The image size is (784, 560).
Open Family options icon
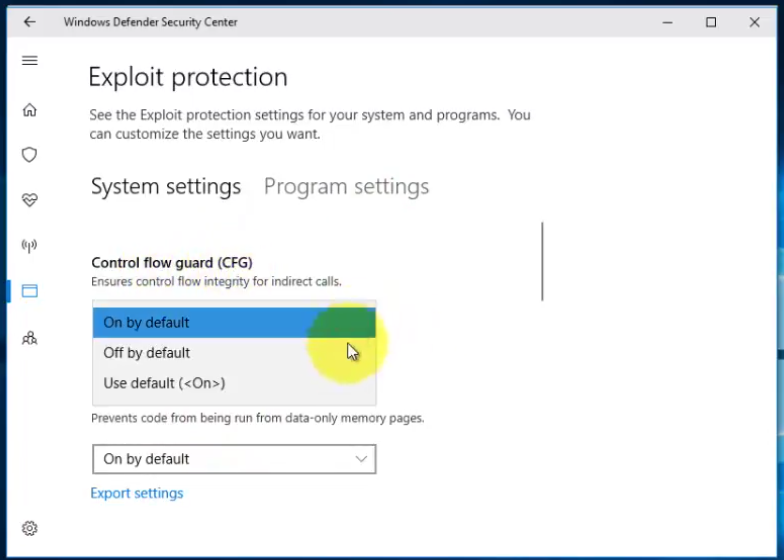(x=30, y=338)
